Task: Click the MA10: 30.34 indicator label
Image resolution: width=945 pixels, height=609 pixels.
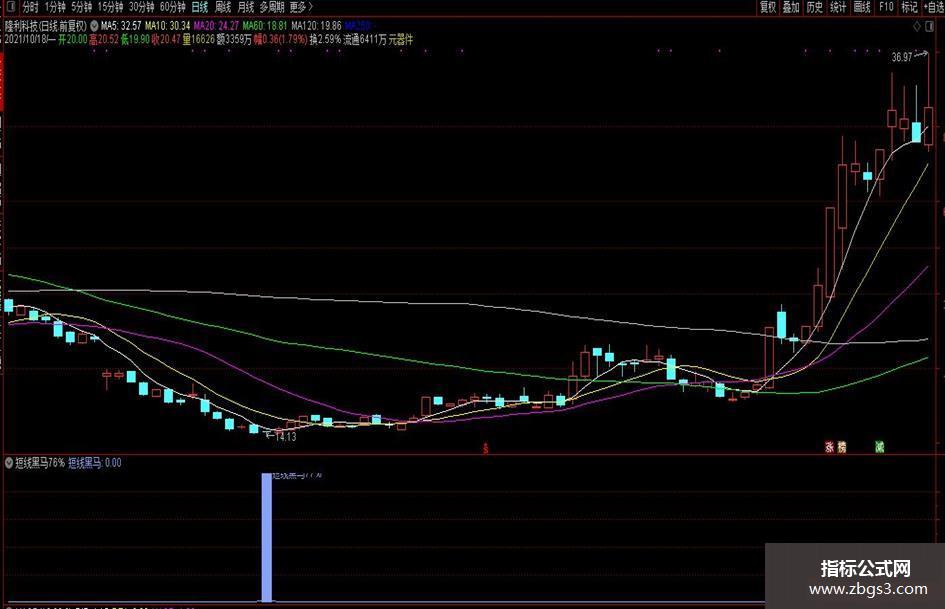Action: pyautogui.click(x=168, y=26)
